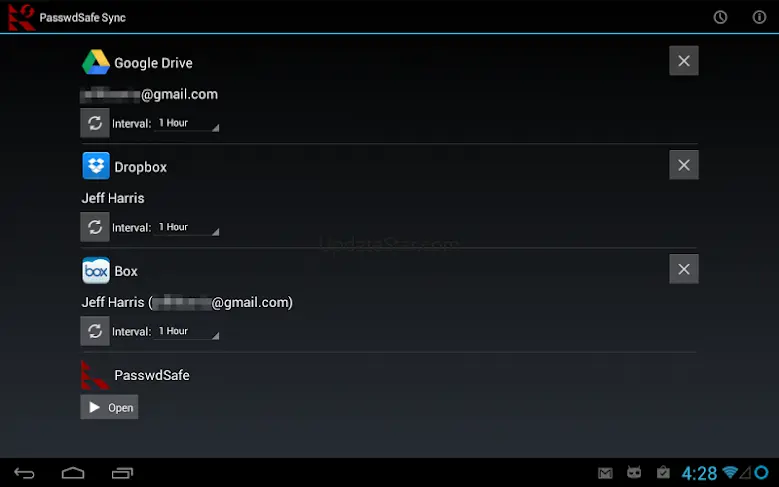
Task: Open the about info icon
Action: (x=759, y=17)
